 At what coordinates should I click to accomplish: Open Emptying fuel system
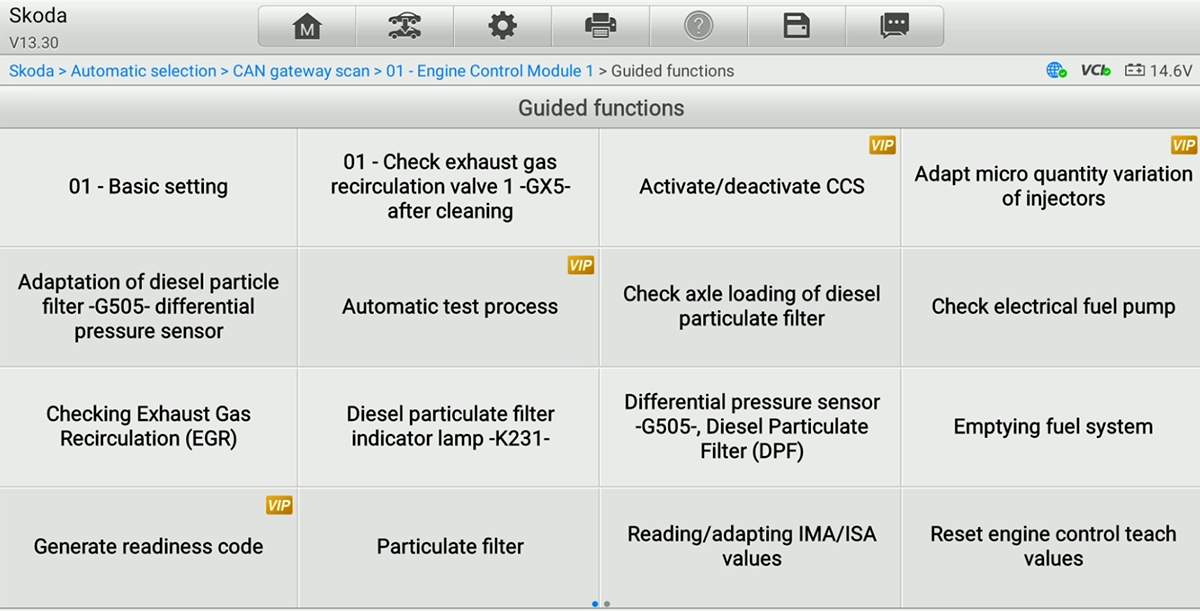click(x=1052, y=427)
